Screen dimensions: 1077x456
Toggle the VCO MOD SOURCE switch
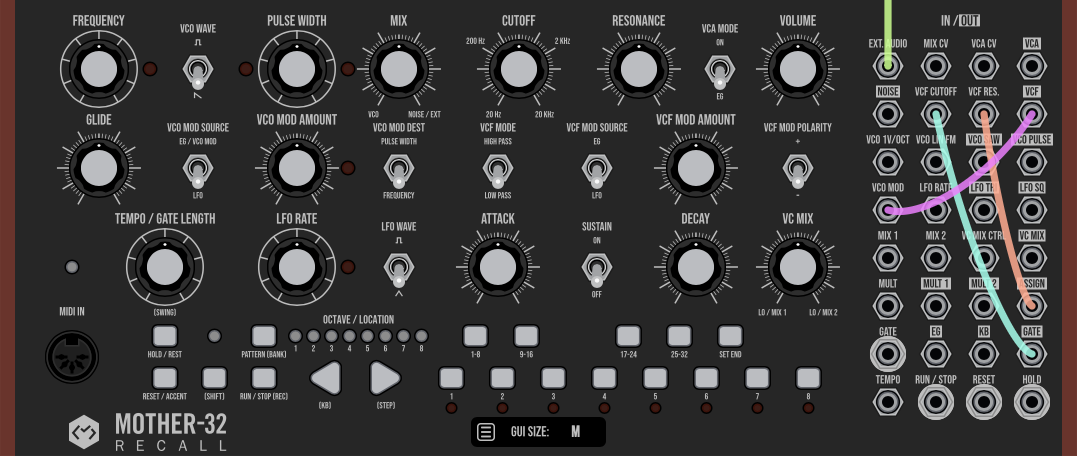pyautogui.click(x=198, y=171)
